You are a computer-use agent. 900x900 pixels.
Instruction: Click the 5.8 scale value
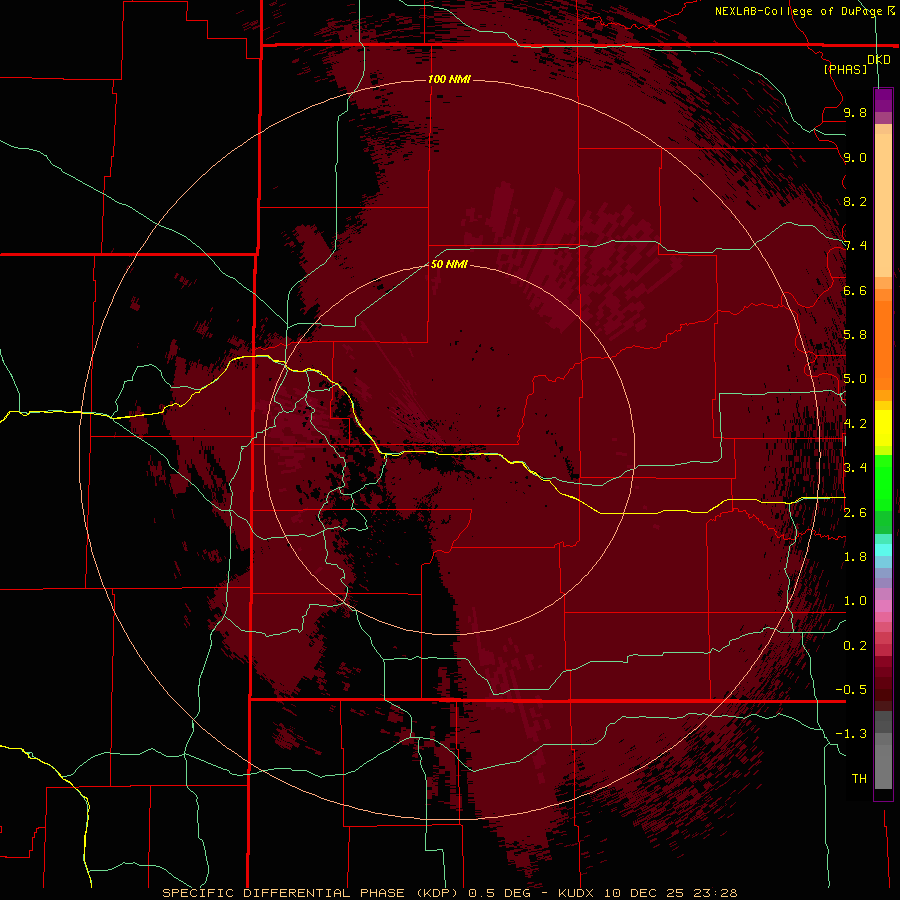point(855,335)
